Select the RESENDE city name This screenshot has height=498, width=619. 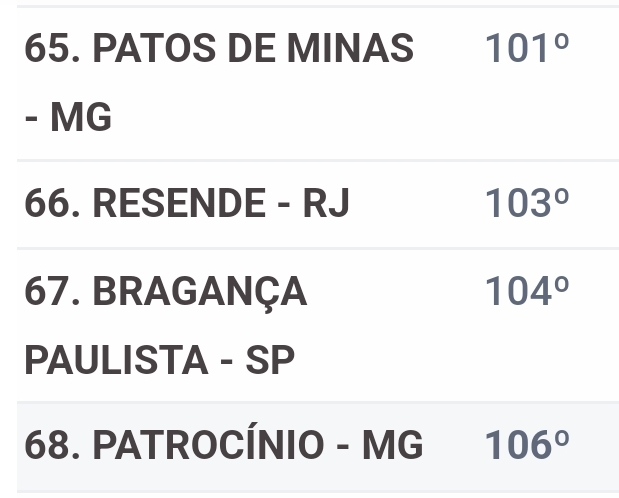[x=178, y=204]
